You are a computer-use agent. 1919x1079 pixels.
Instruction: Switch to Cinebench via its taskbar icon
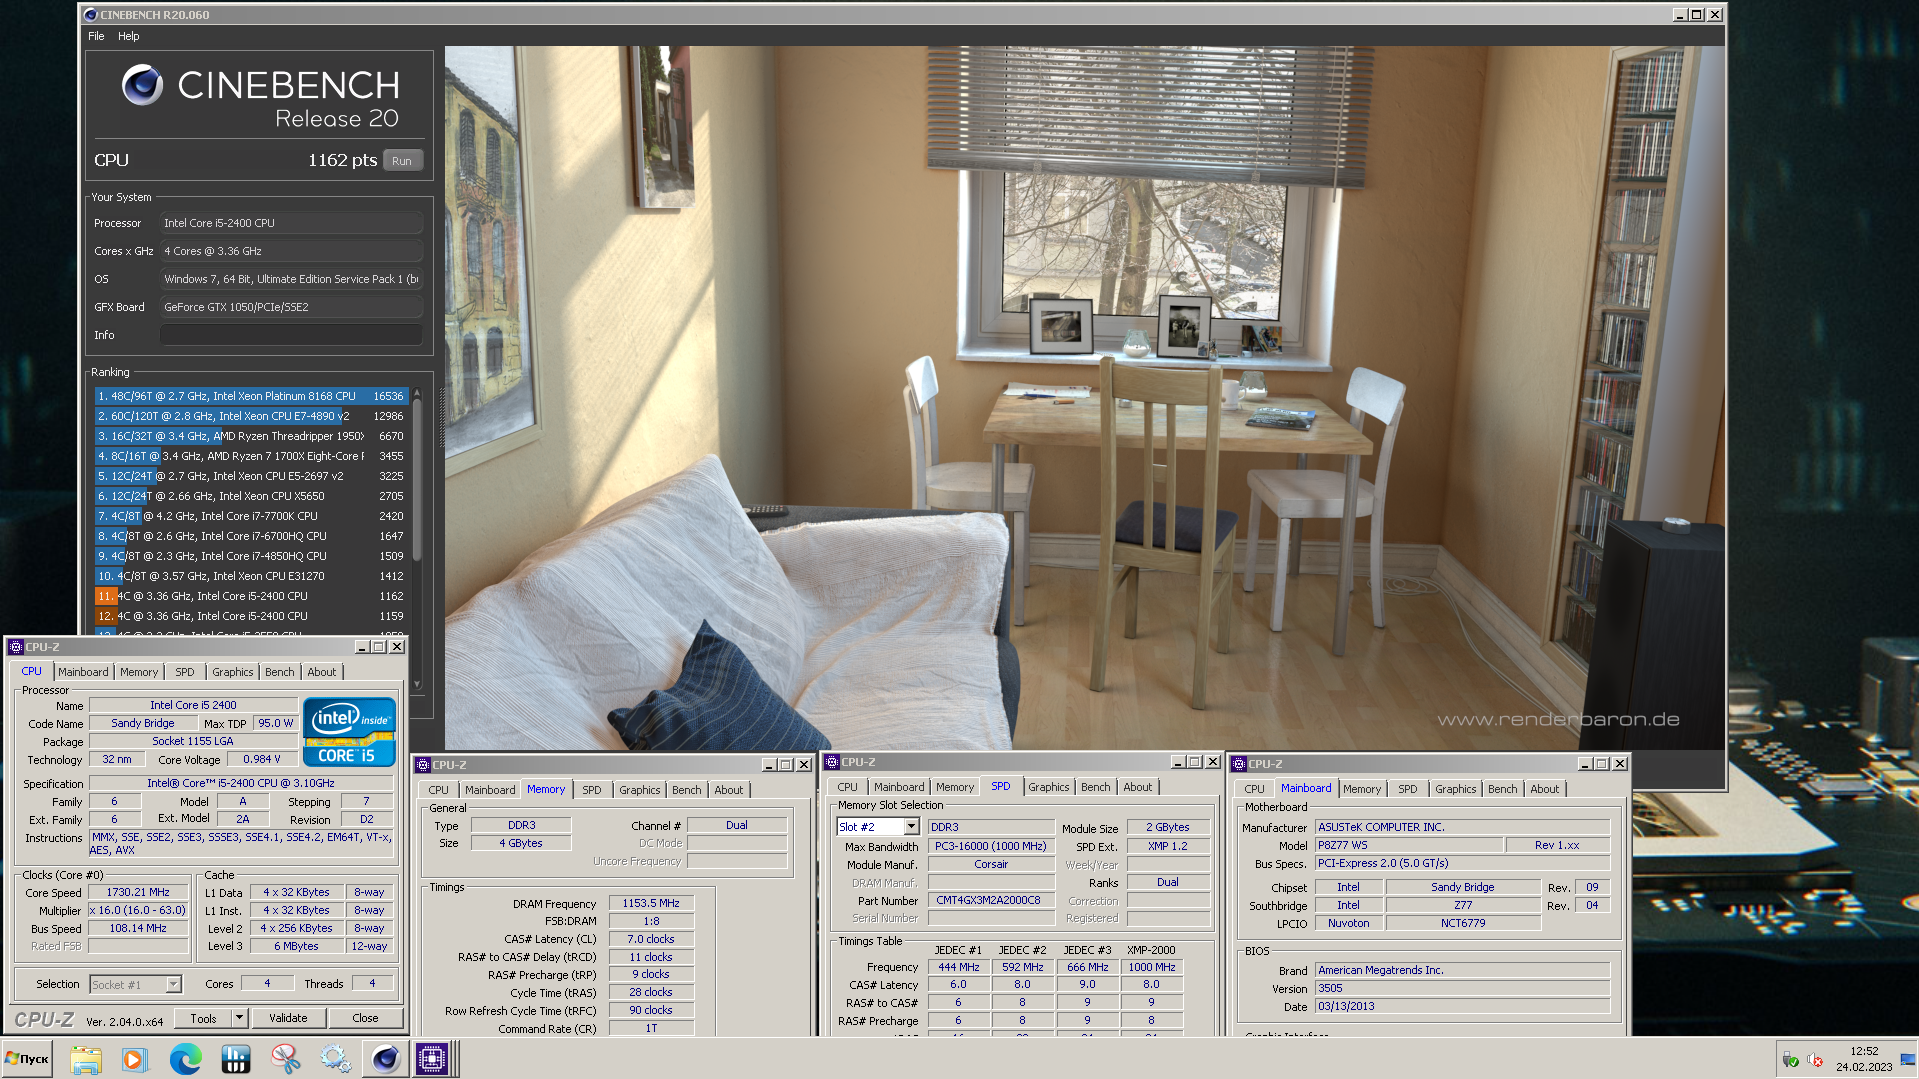pos(385,1059)
